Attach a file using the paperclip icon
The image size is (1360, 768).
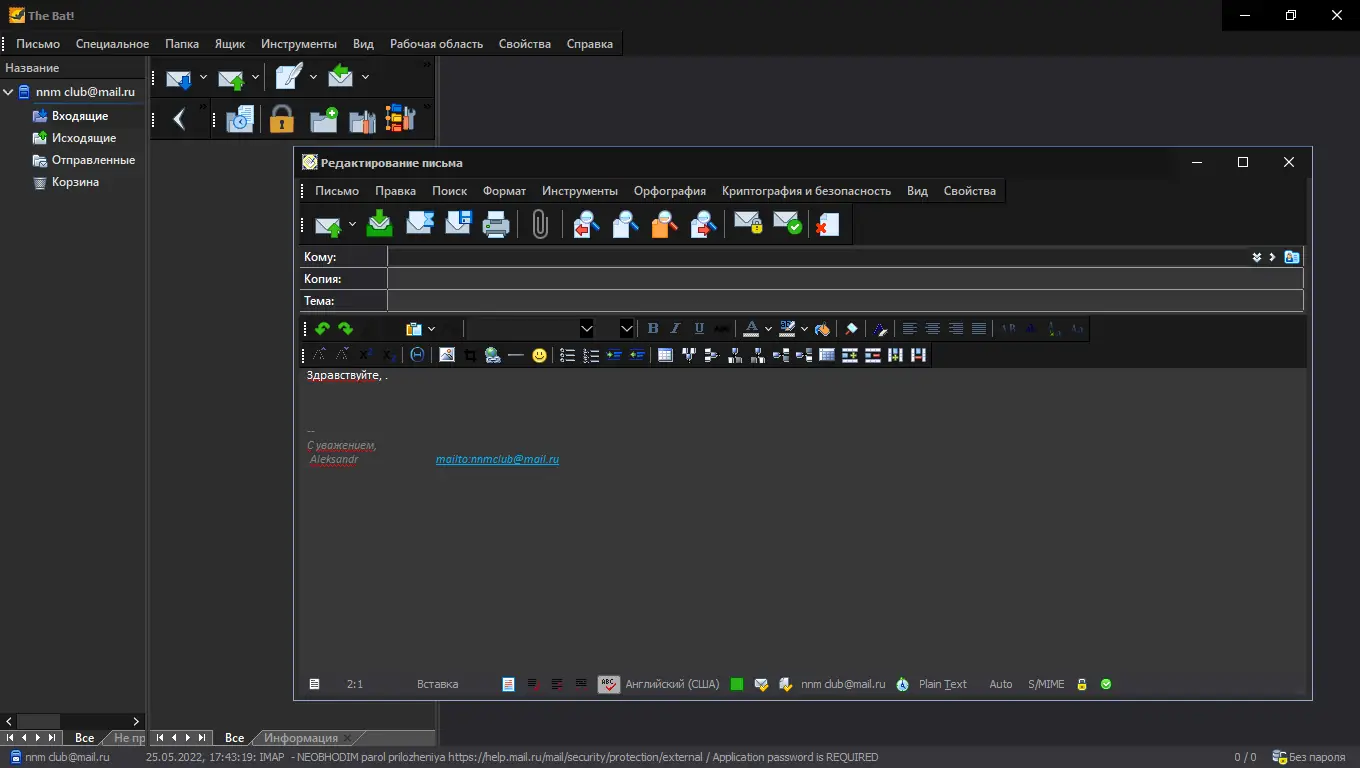tap(540, 224)
